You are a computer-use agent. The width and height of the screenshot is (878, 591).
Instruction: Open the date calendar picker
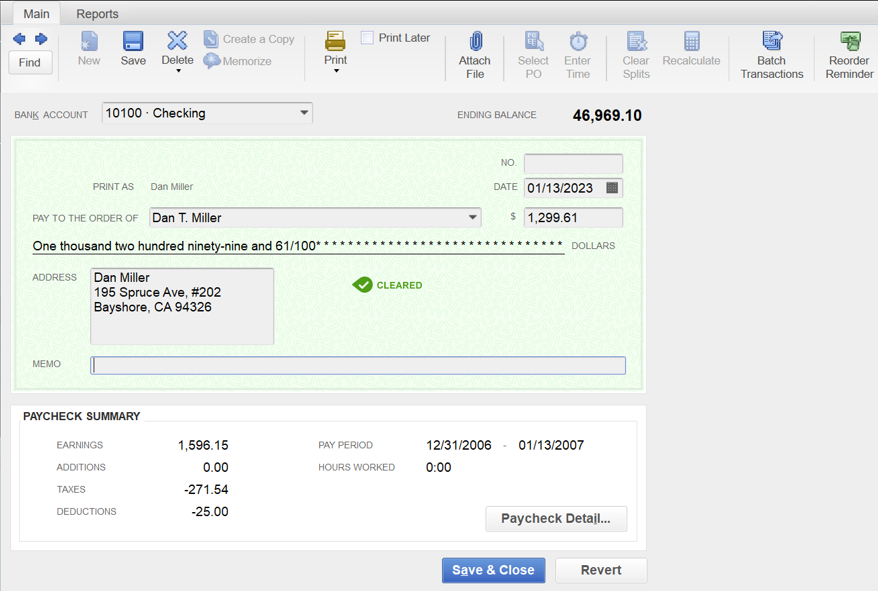coord(612,188)
